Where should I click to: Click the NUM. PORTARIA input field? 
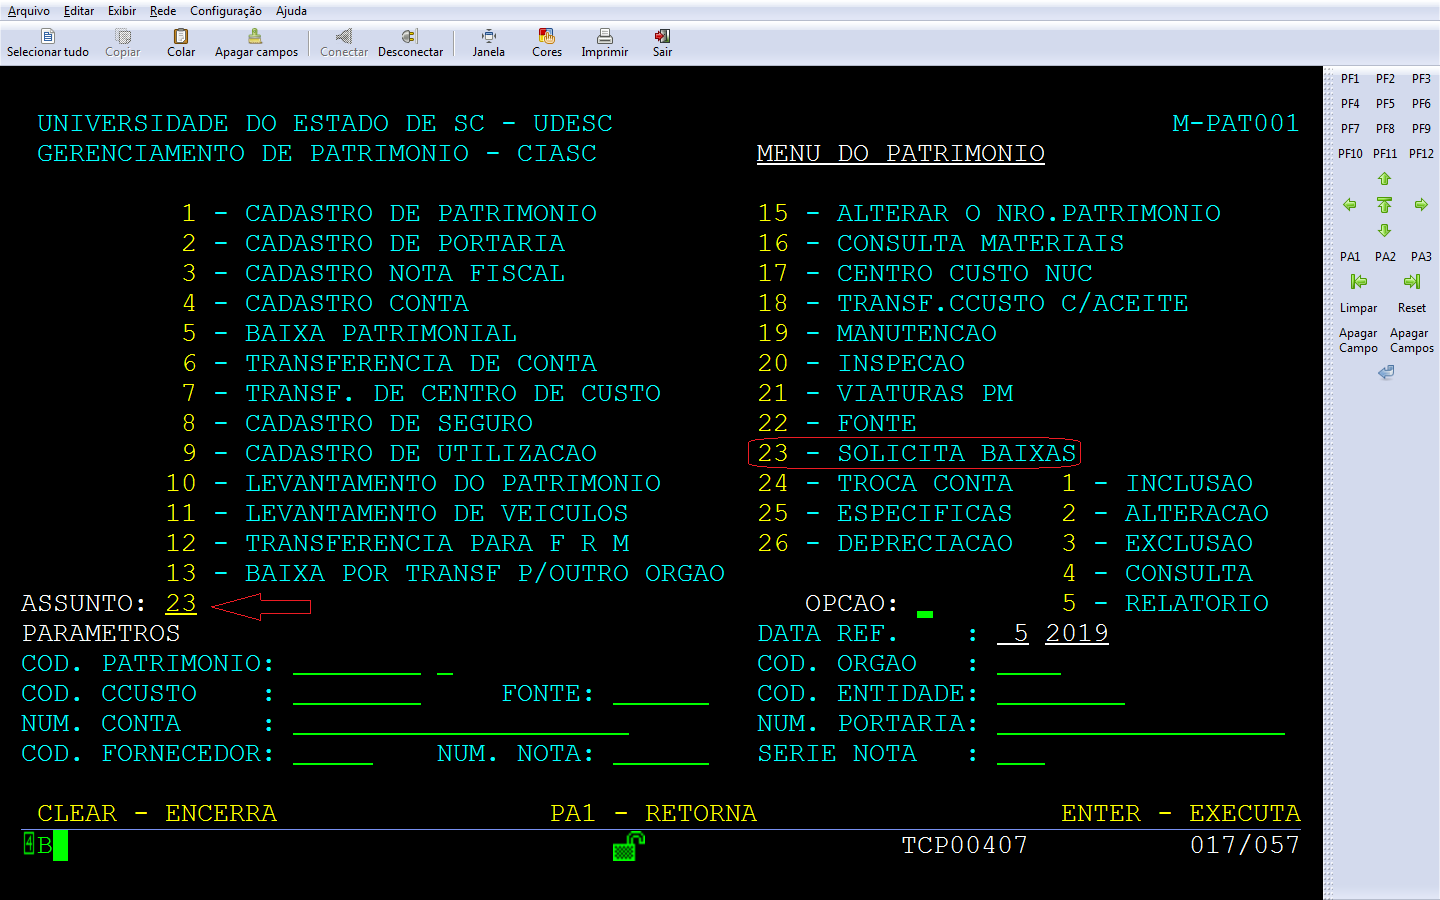pos(1140,724)
